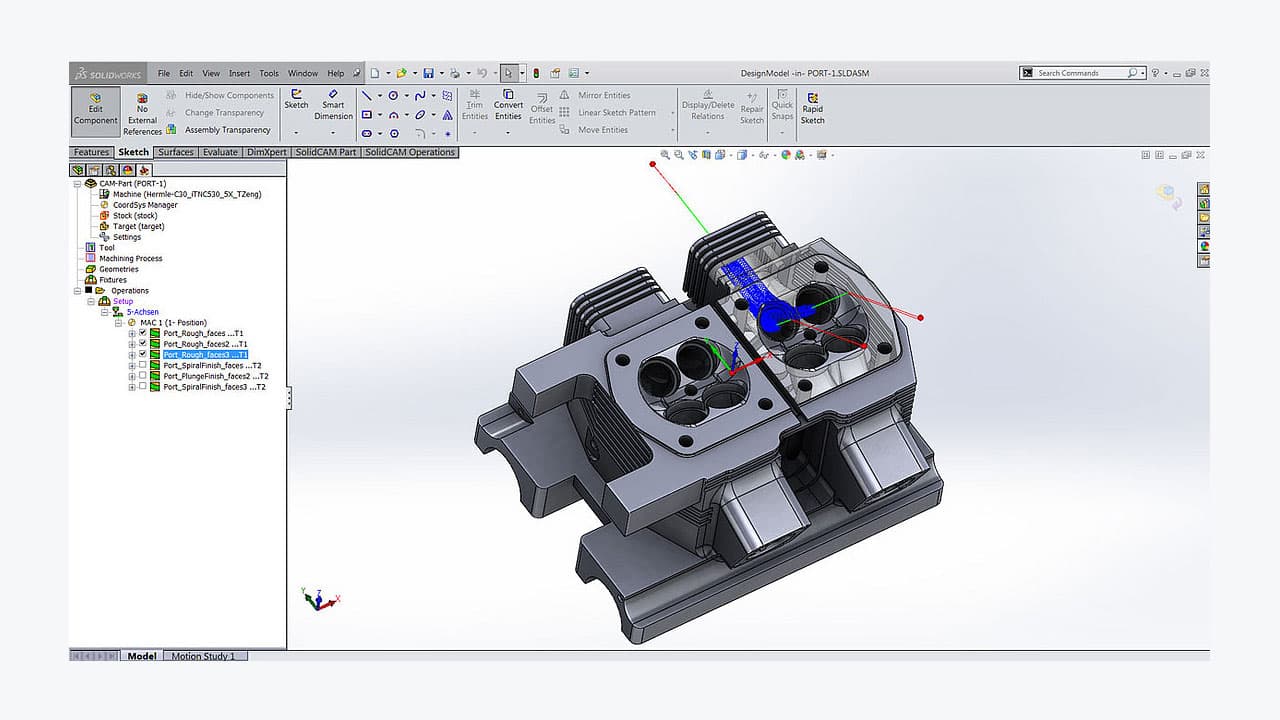
Task: Collapse the Operations tree node
Action: coord(76,290)
